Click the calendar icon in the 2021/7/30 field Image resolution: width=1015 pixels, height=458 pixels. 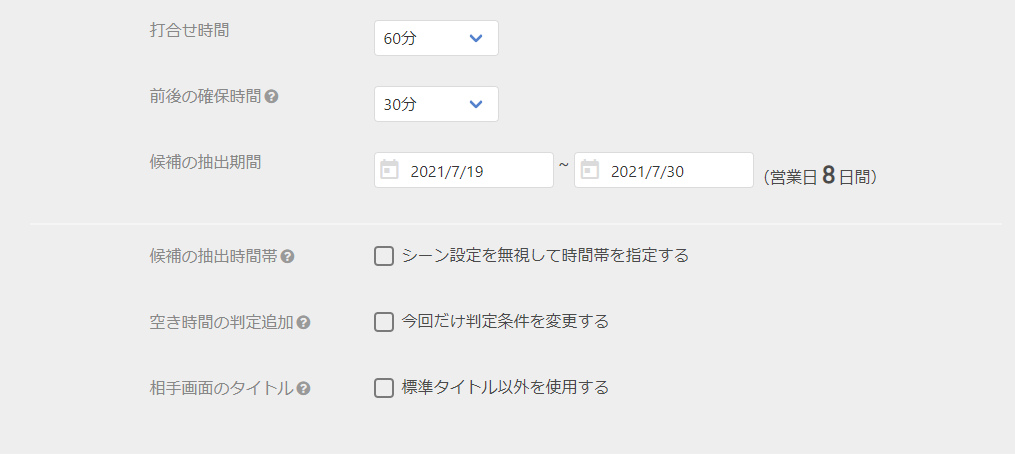(x=589, y=170)
